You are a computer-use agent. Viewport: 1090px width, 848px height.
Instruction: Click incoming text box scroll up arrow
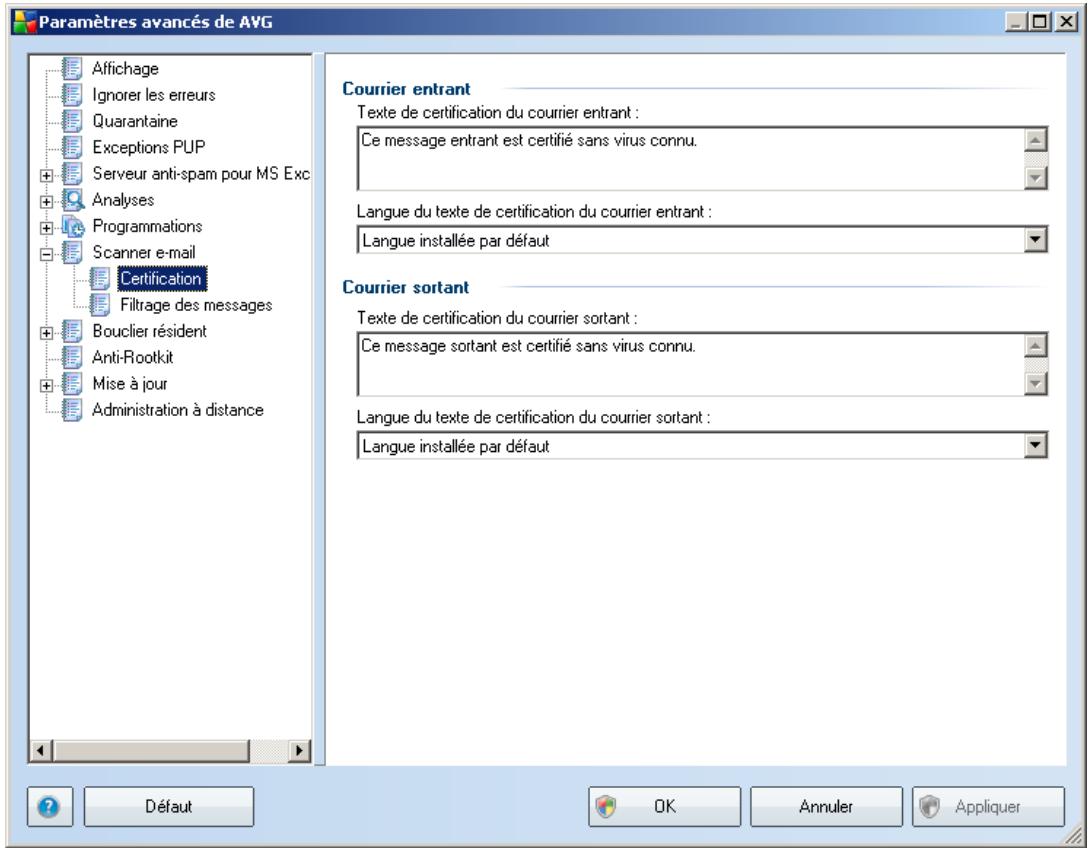click(1036, 140)
